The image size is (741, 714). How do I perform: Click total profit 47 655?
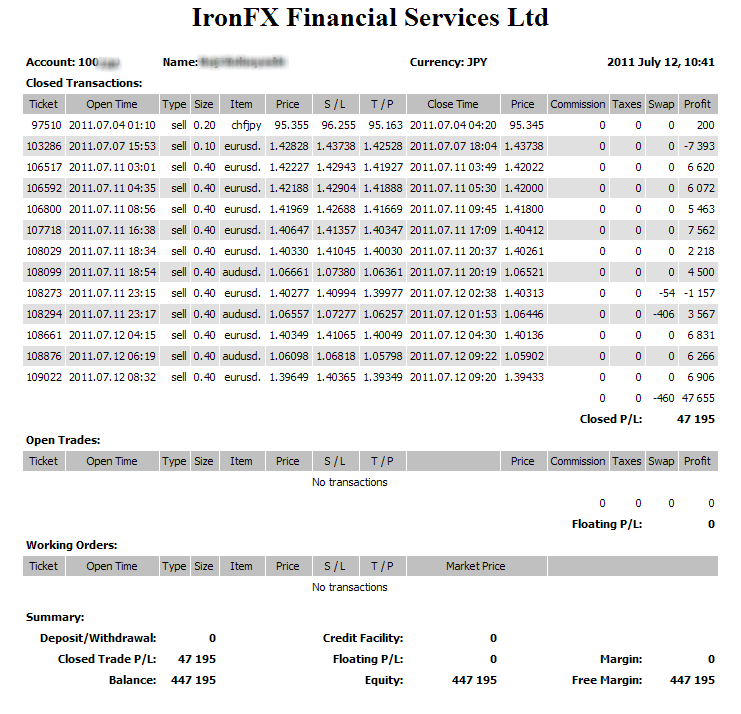click(x=698, y=398)
